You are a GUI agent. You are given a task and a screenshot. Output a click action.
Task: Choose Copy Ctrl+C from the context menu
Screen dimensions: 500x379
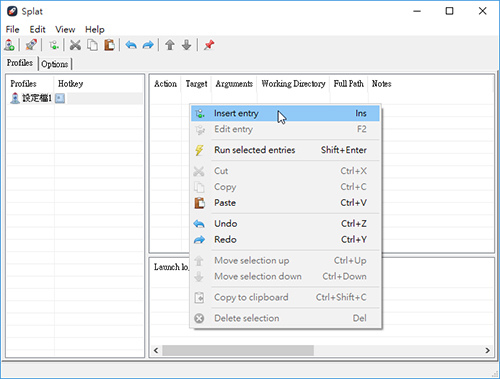pos(286,187)
